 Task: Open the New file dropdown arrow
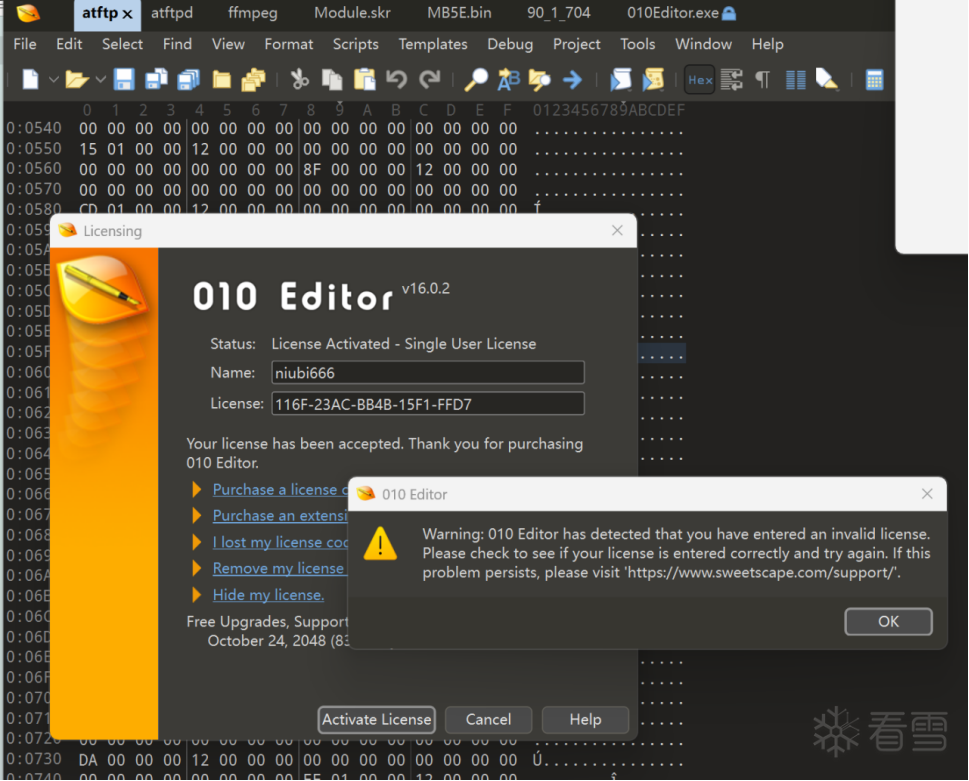pyautogui.click(x=54, y=80)
